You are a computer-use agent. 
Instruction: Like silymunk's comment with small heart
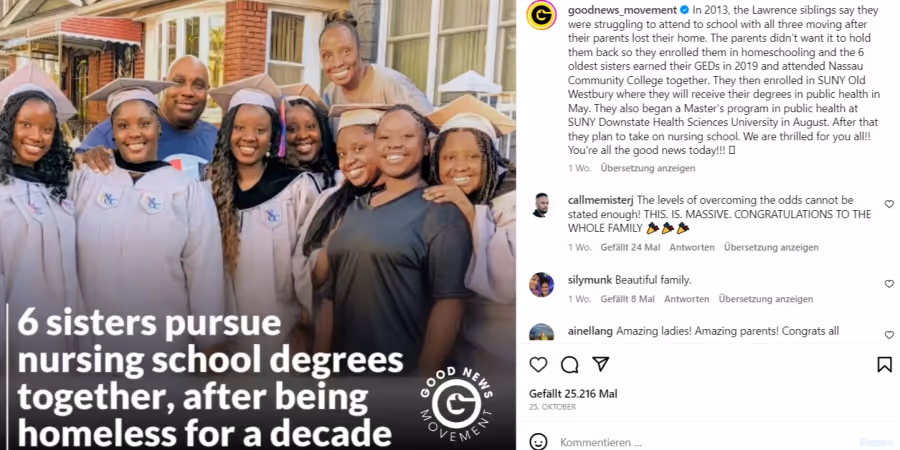[x=889, y=284]
